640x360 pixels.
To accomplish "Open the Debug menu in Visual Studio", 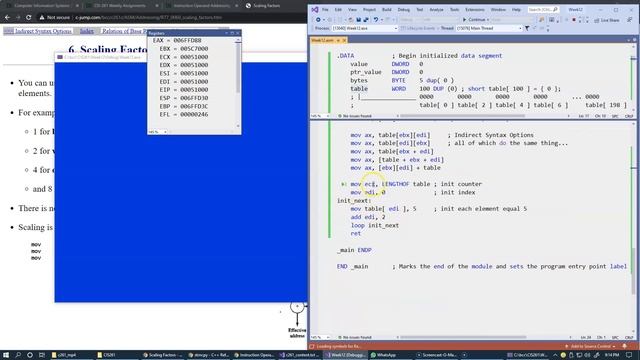I will (x=403, y=9).
